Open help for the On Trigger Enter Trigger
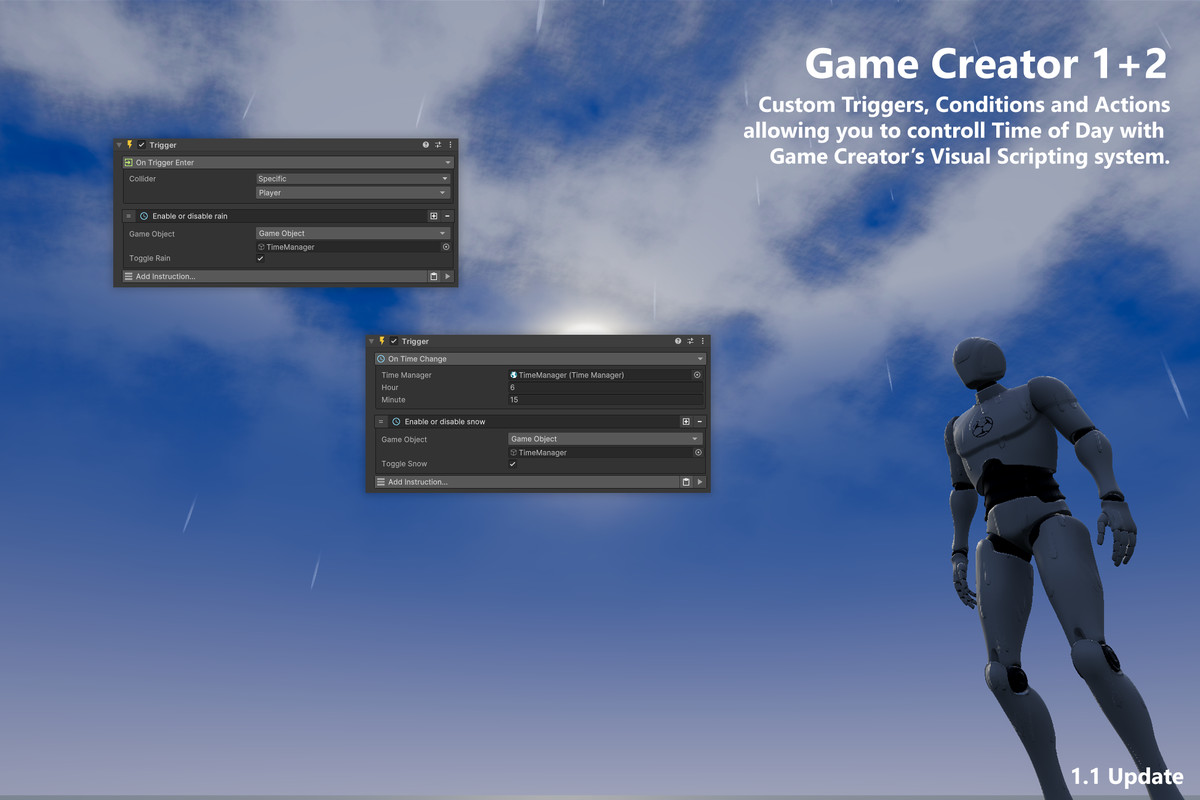 point(426,145)
